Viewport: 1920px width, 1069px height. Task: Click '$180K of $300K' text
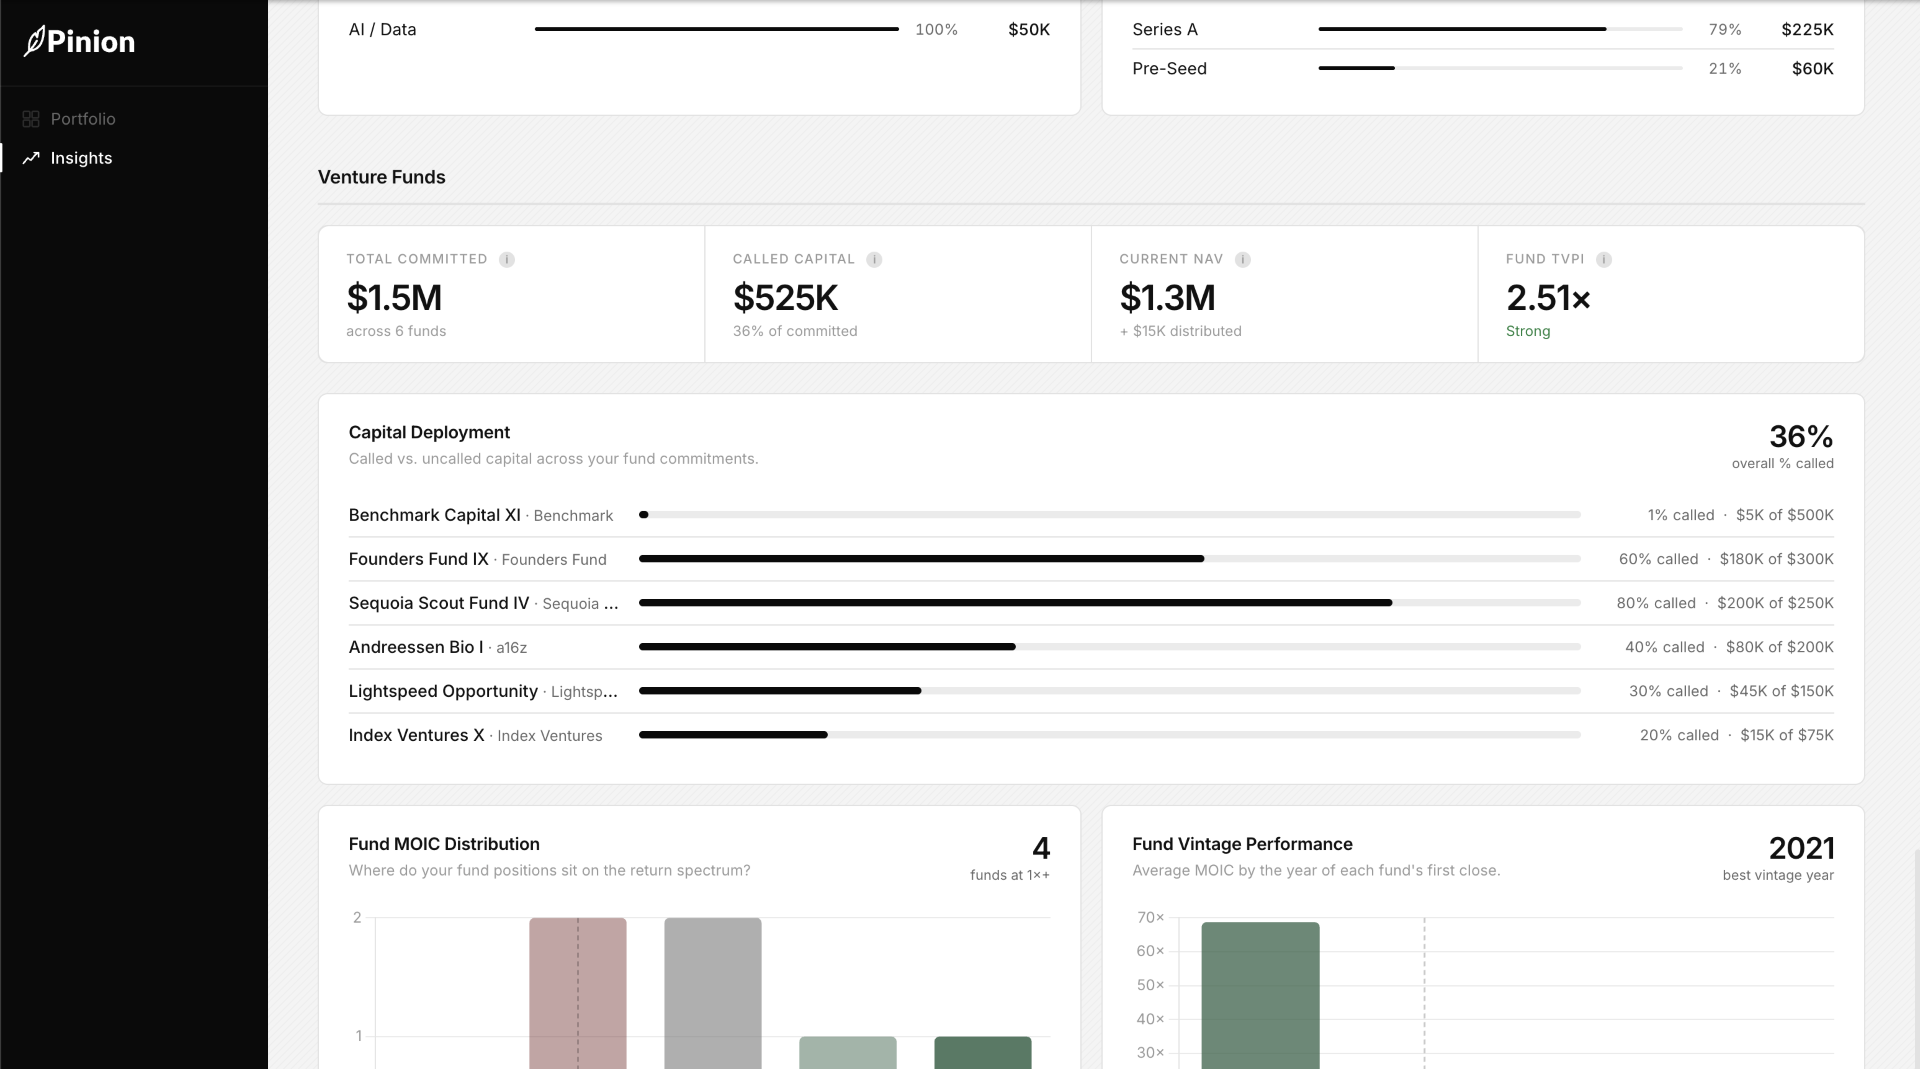(1777, 559)
